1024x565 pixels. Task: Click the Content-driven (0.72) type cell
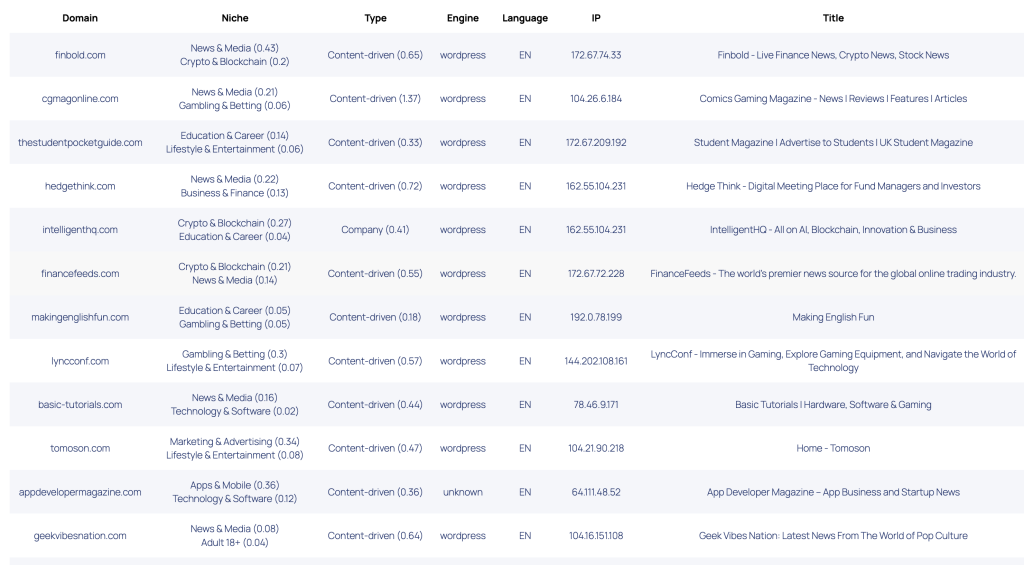375,186
